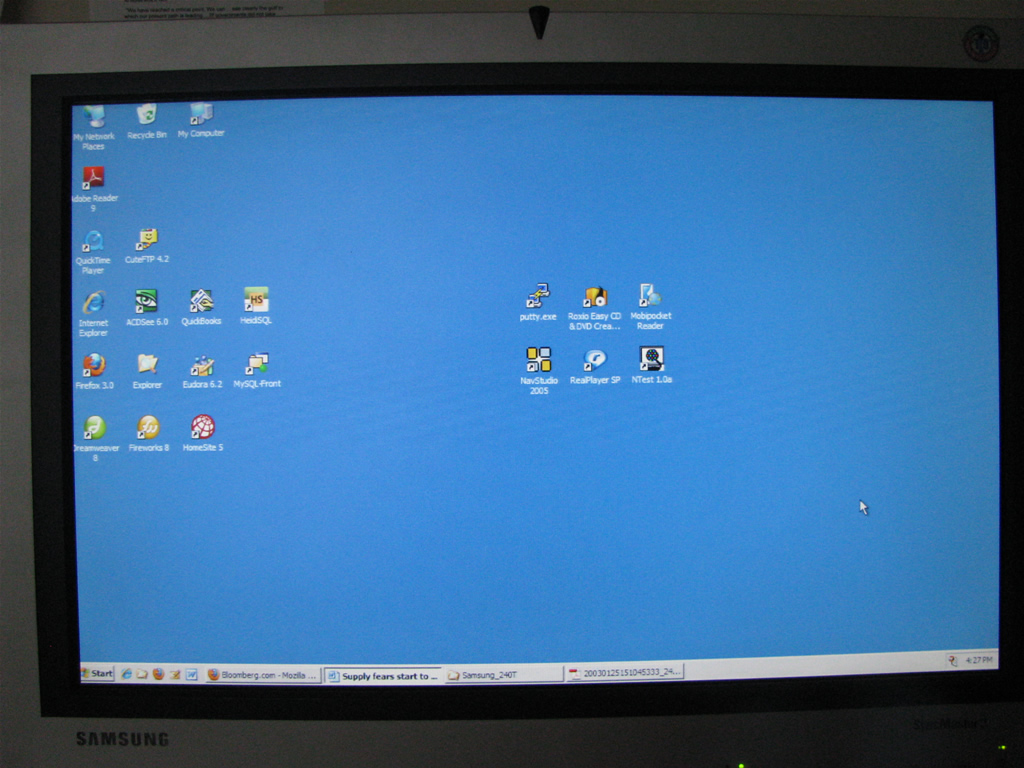Screen dimensions: 1024x768
Task: Switch to Bloomberg.com Mozilla taskbar window
Action: 262,675
